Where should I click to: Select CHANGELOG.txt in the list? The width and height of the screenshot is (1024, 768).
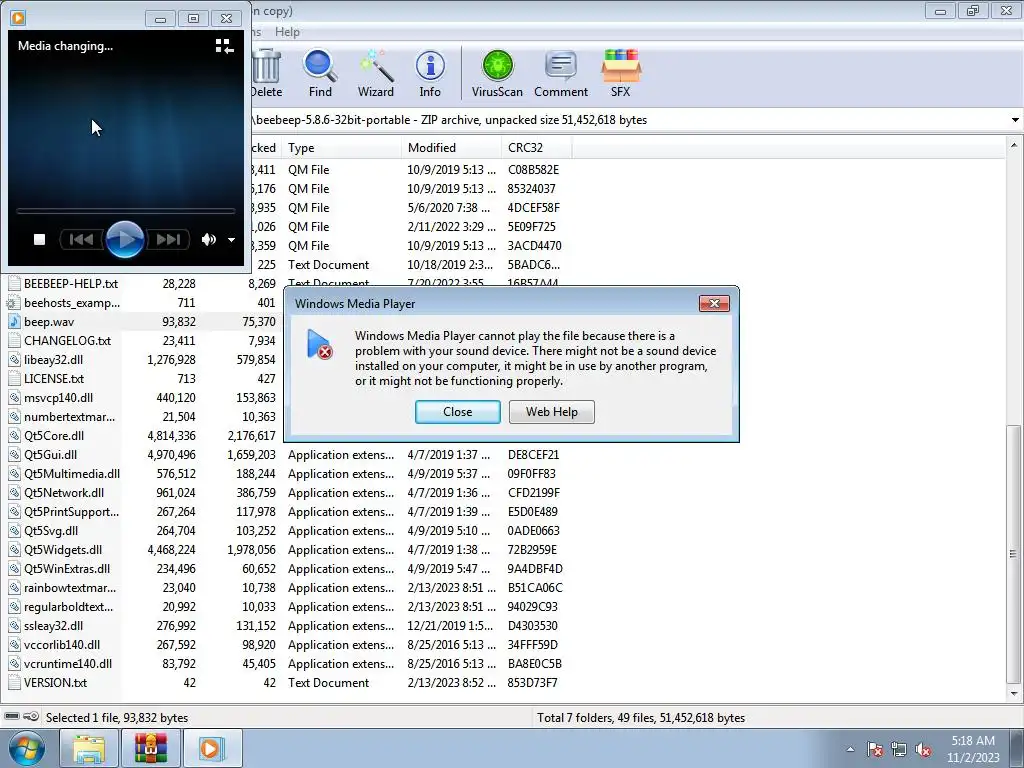[67, 341]
